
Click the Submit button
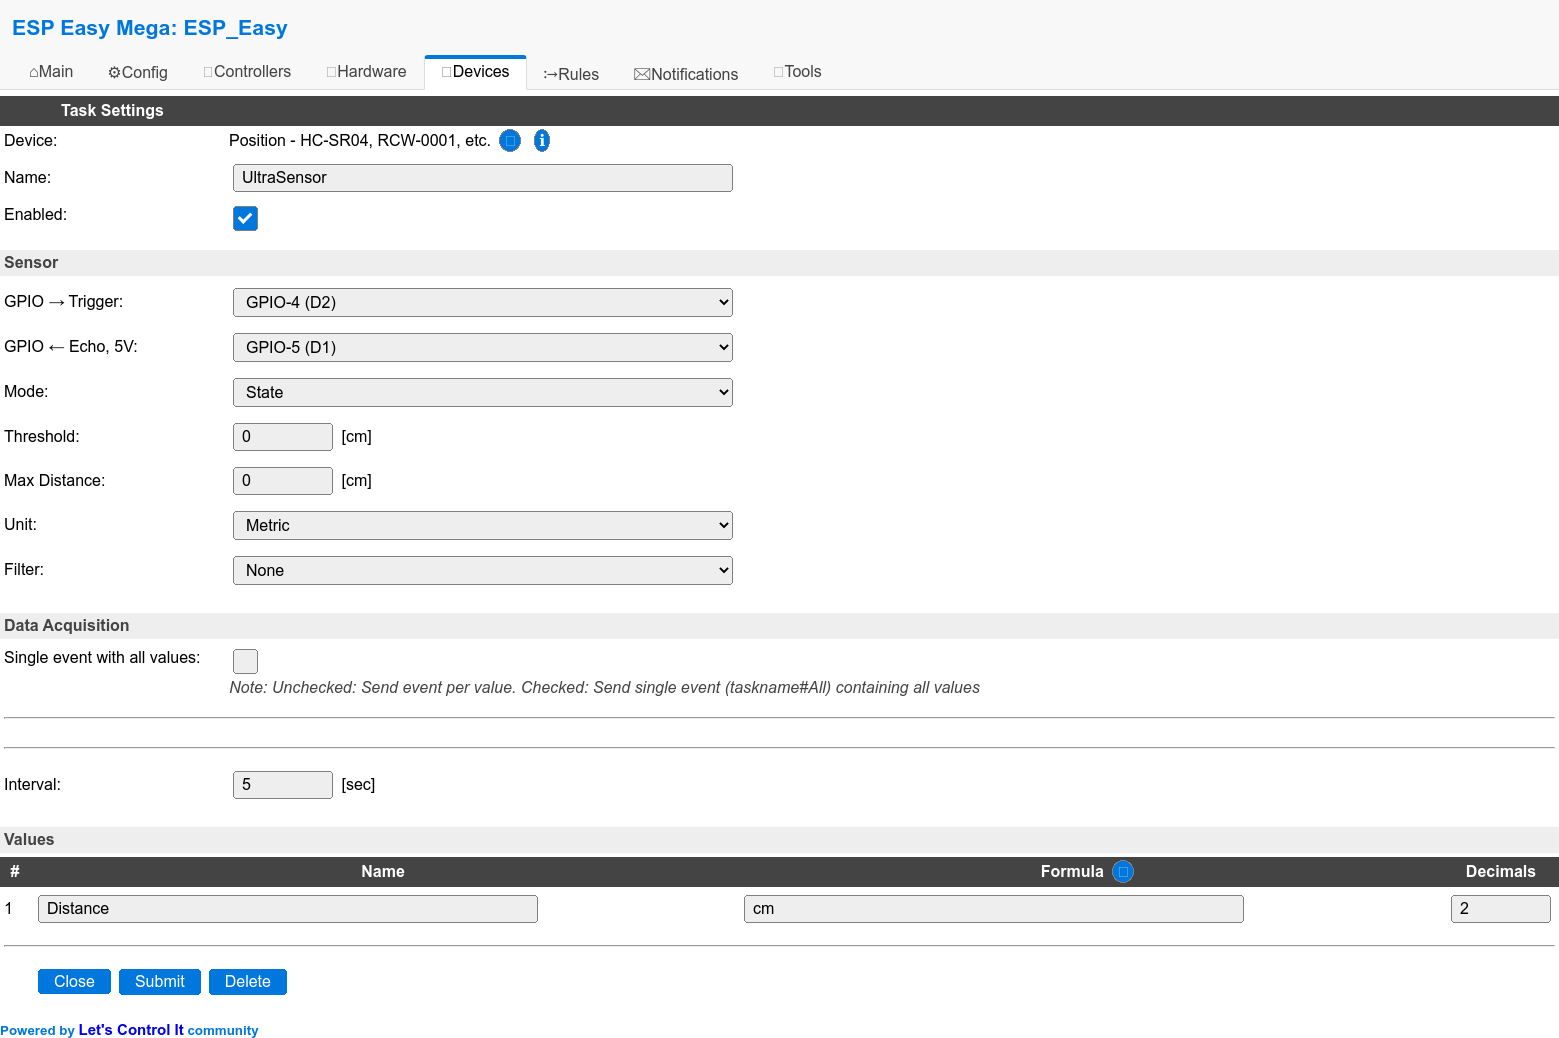[160, 982]
